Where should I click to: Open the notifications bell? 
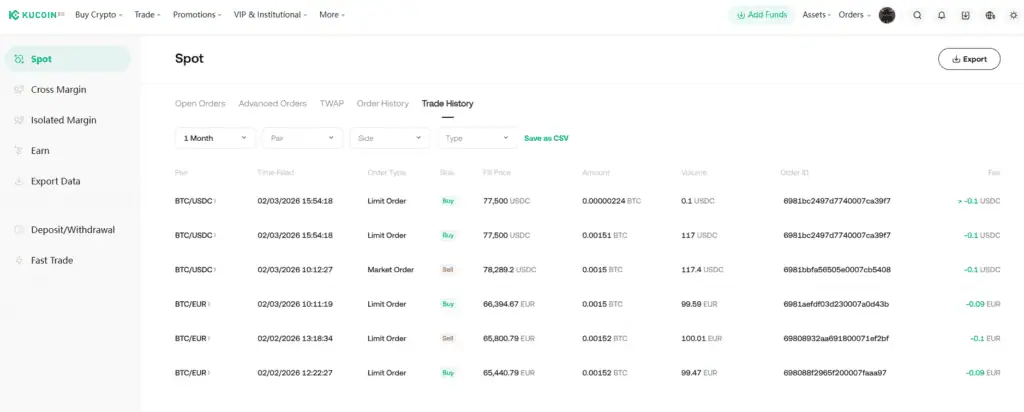coord(941,15)
